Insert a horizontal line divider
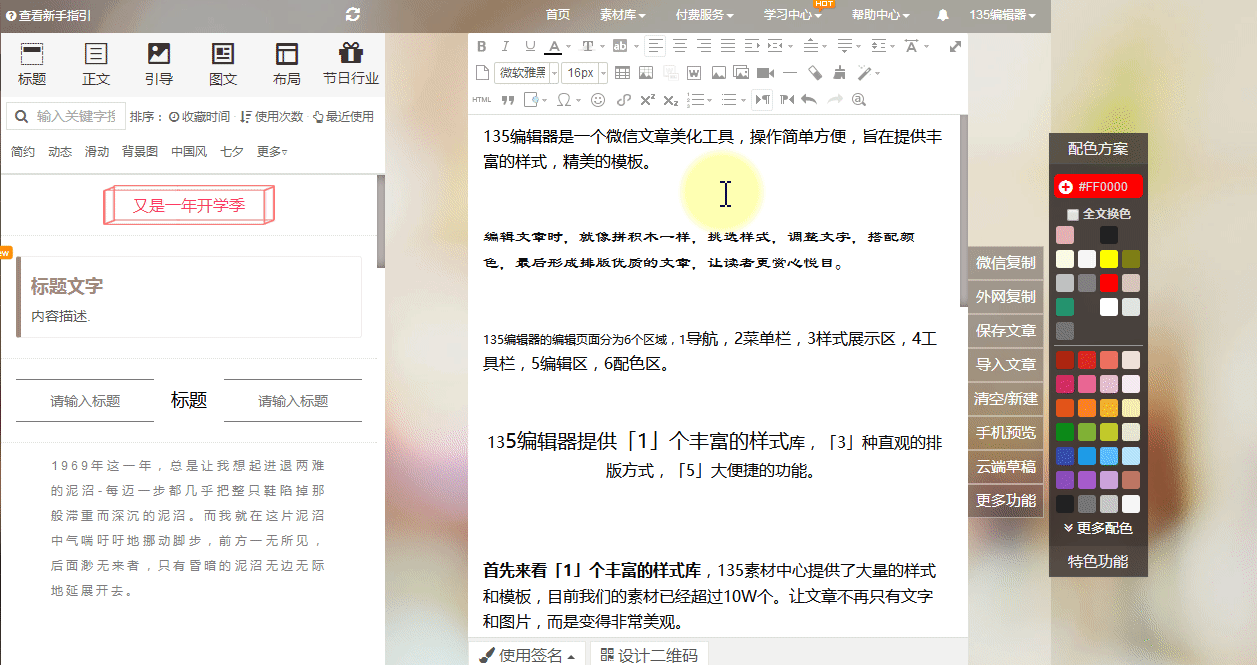This screenshot has width=1257, height=665. pyautogui.click(x=790, y=72)
